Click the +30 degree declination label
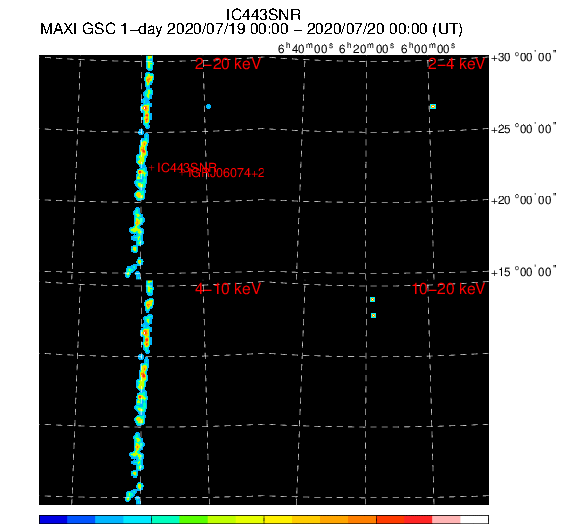The image size is (570, 525). (x=523, y=57)
